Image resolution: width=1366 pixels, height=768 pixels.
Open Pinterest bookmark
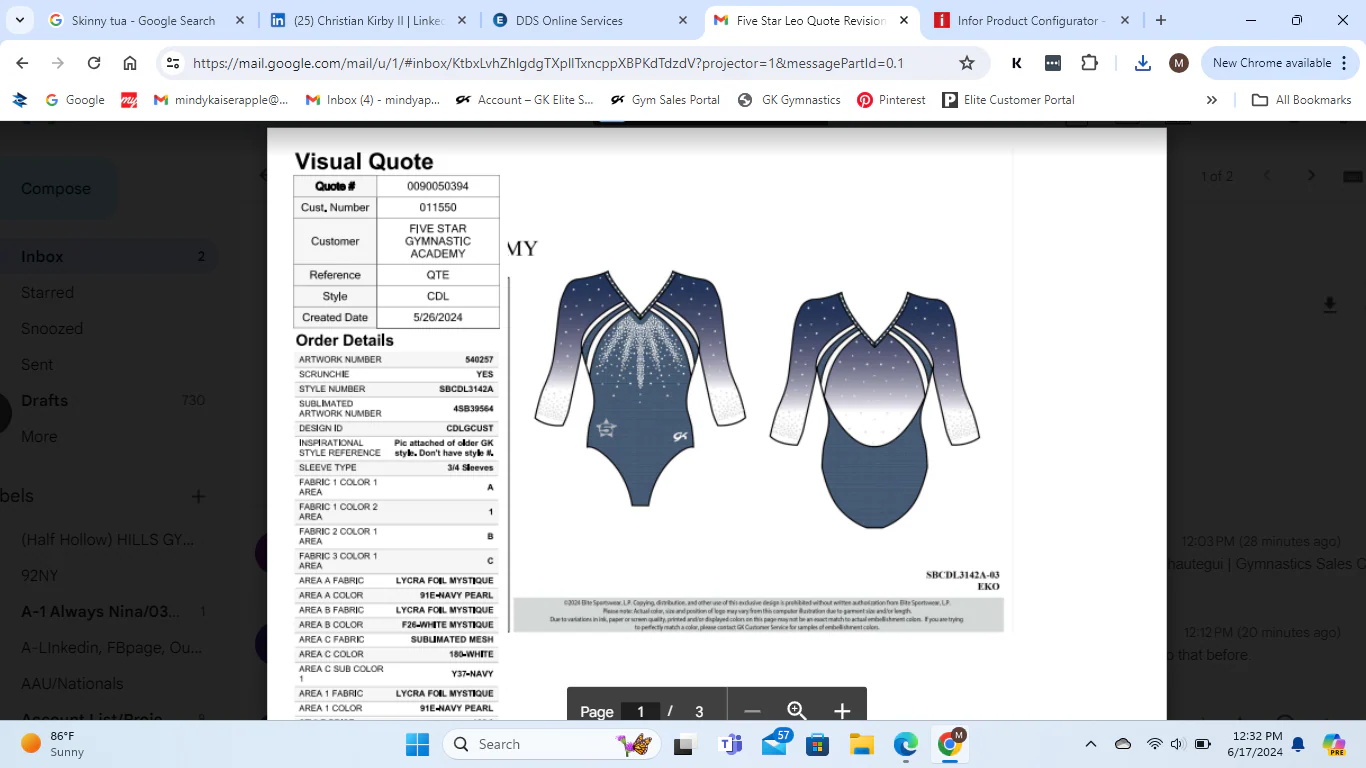point(891,100)
